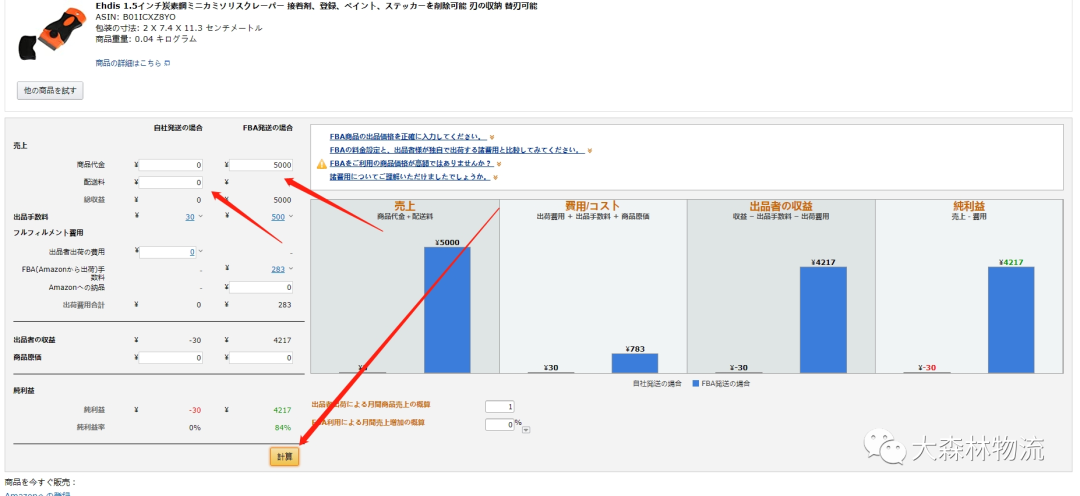Open the dropdown beside monthly sales increase percent
The image size is (1080, 496).
click(x=526, y=430)
